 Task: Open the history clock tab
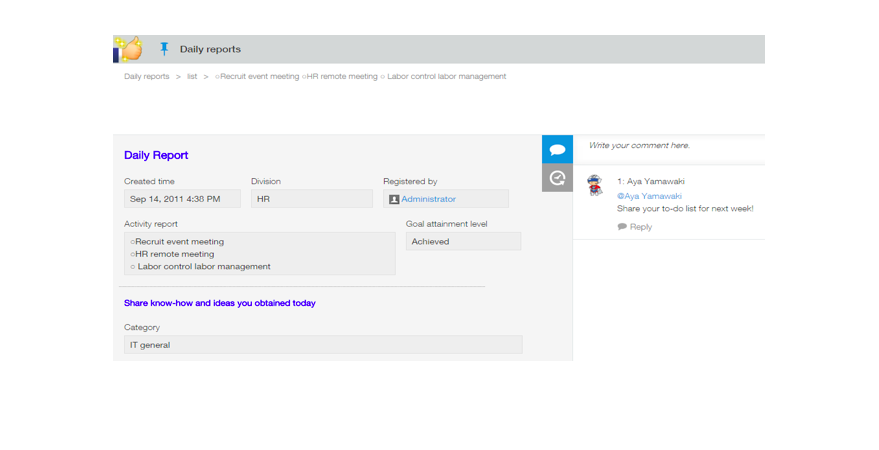click(557, 178)
